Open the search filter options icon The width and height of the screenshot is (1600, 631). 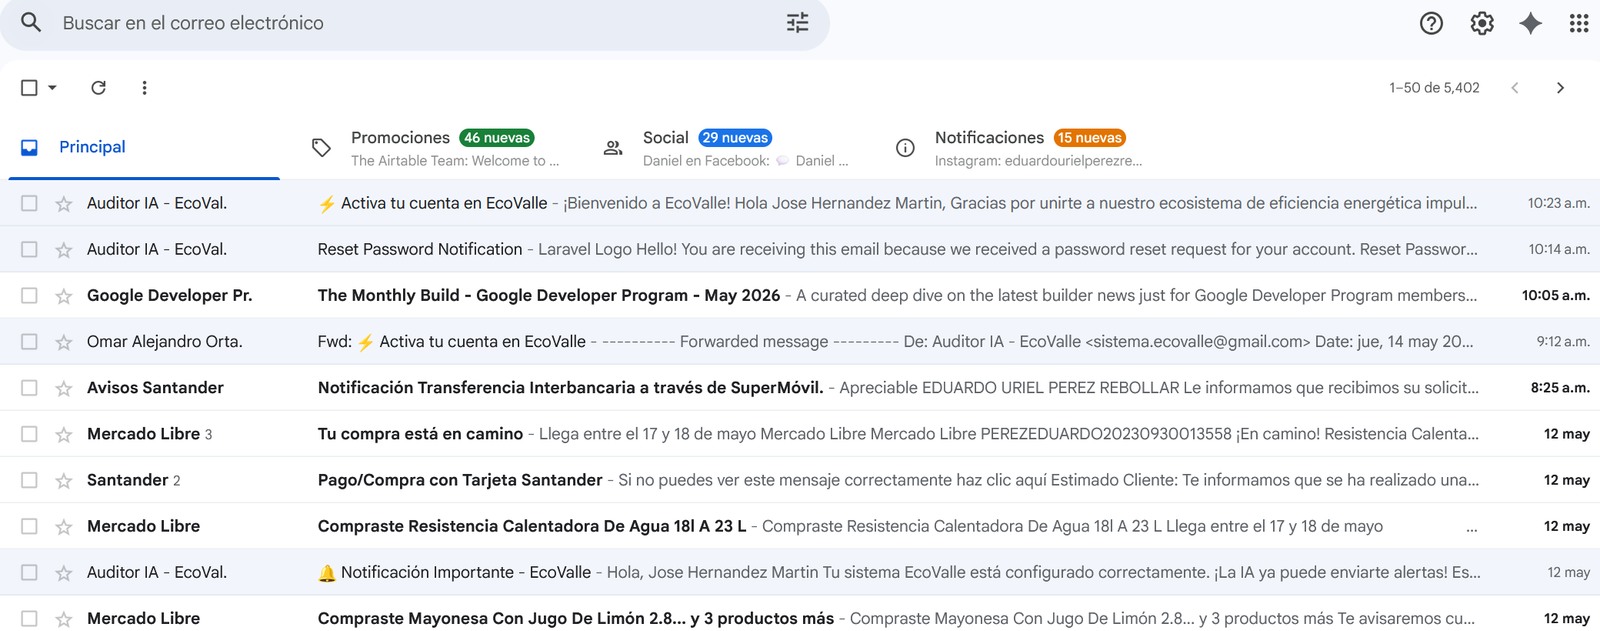797,23
